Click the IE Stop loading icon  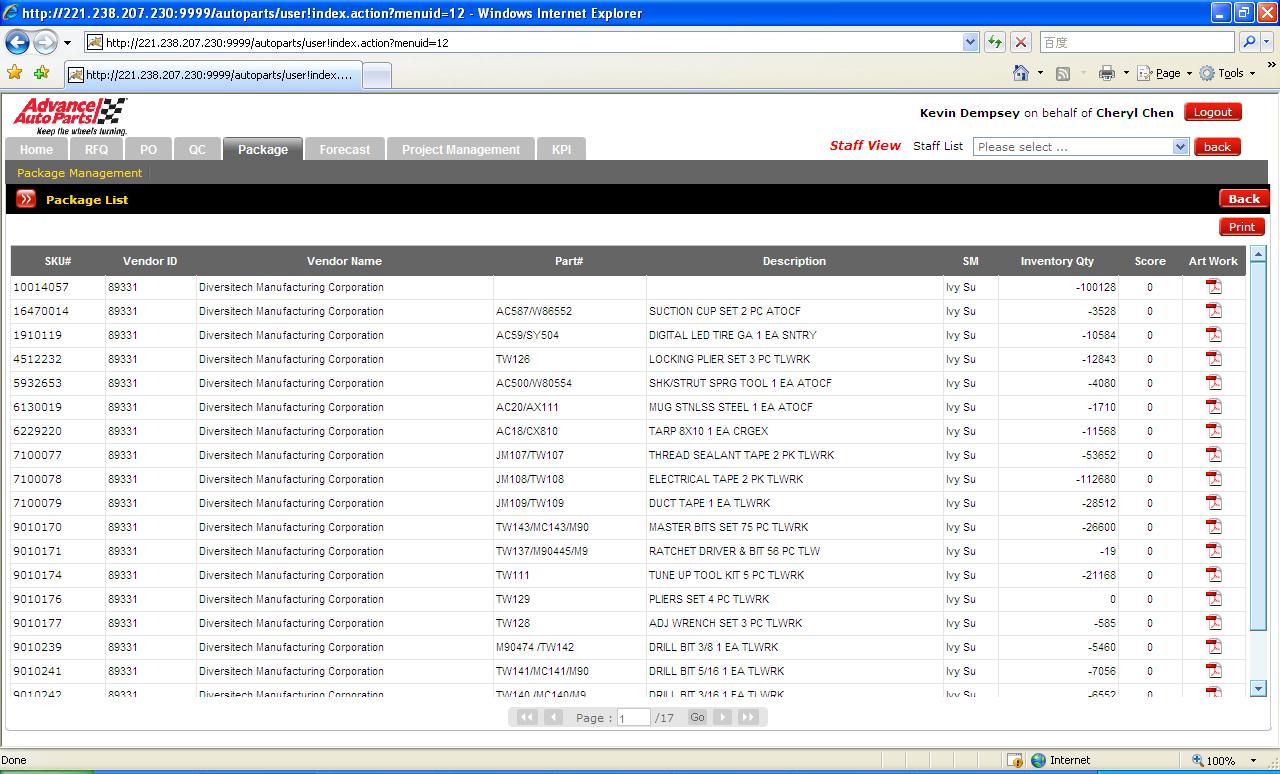pos(1021,42)
